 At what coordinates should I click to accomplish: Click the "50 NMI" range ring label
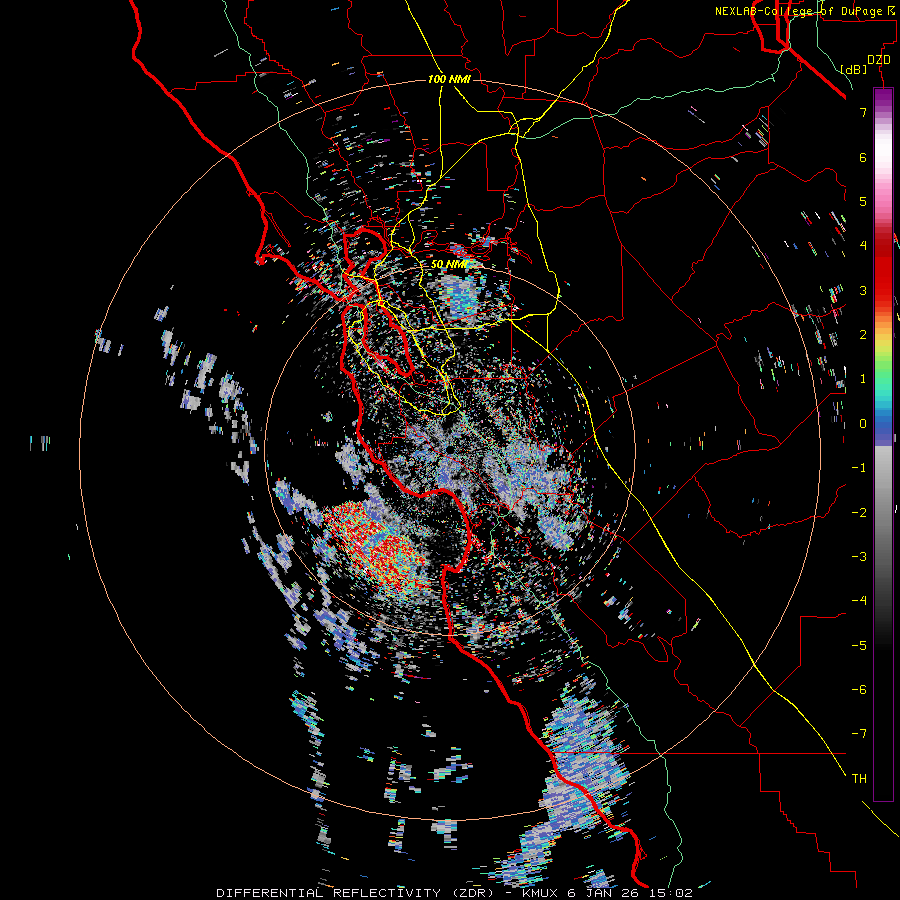(448, 264)
